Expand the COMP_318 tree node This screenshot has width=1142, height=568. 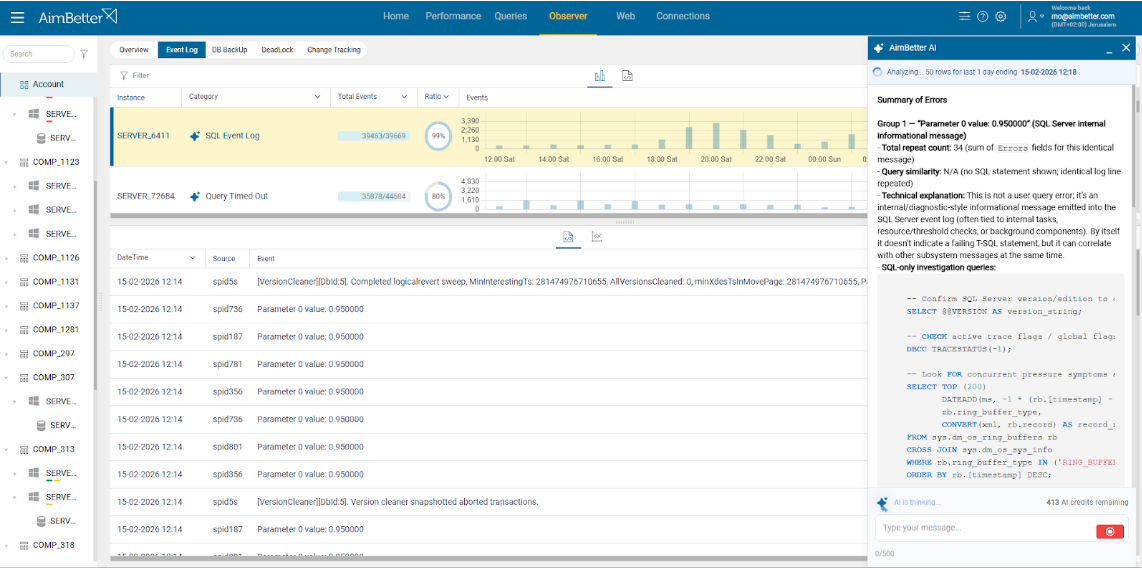(x=7, y=546)
